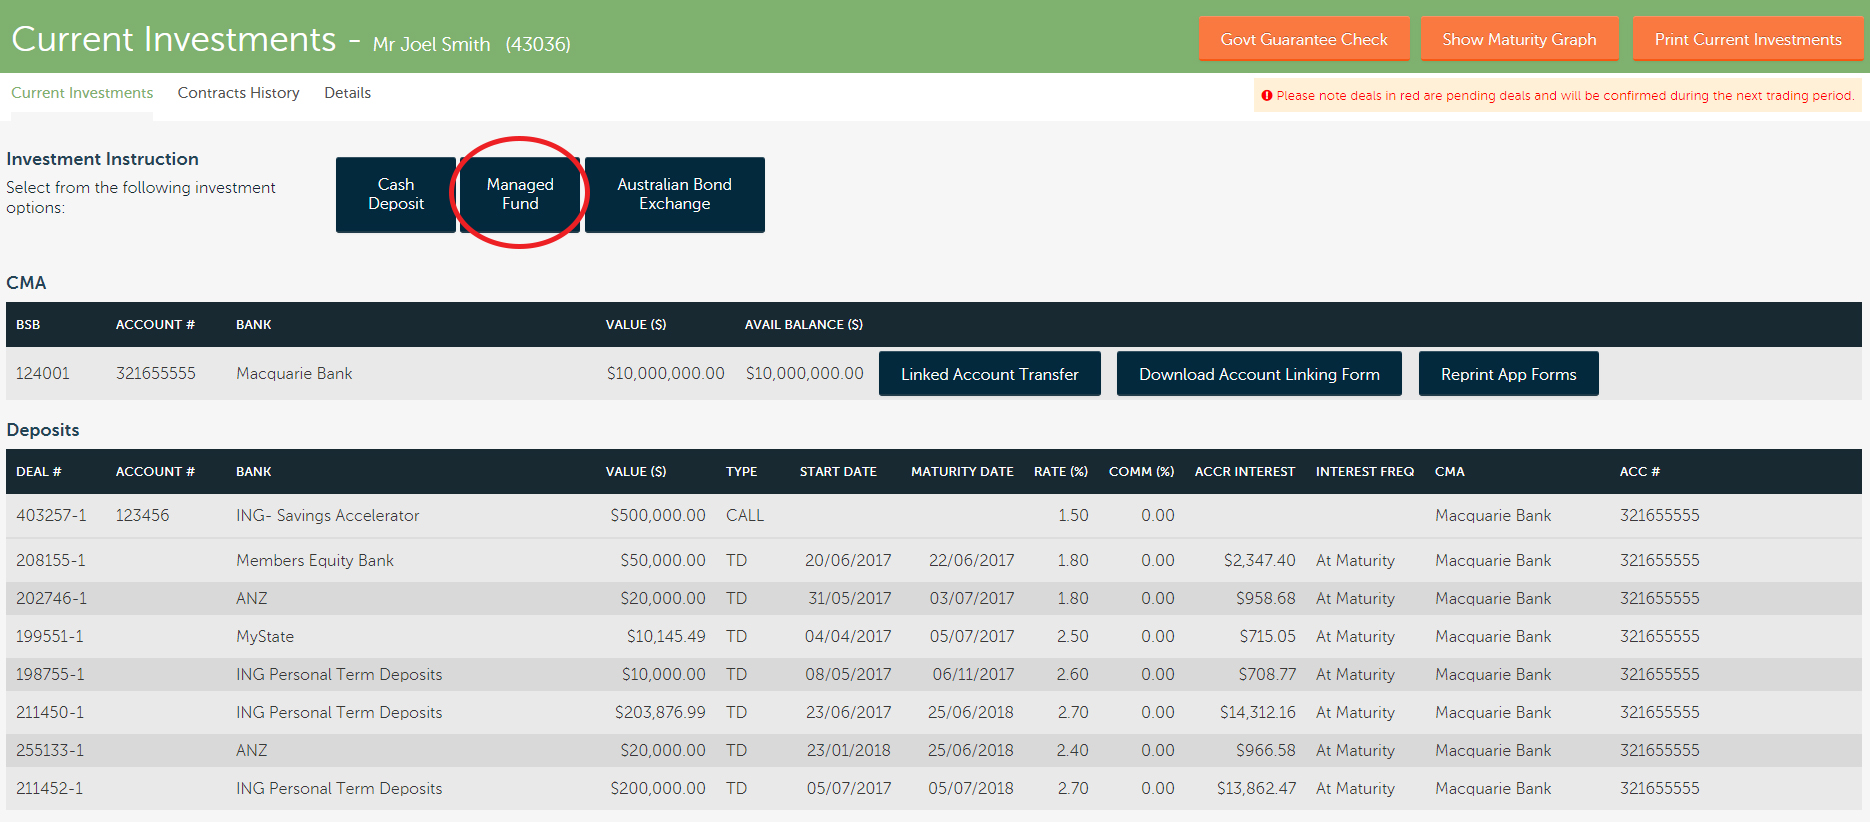Choose Australian Bond Exchange option

[675, 194]
